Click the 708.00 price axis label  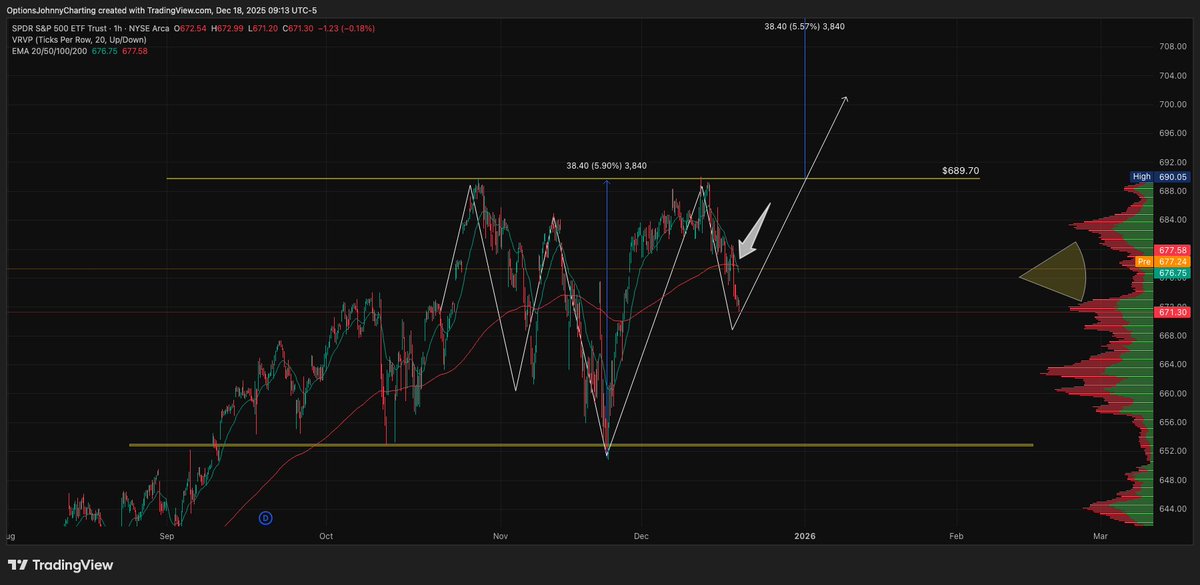click(x=1172, y=46)
